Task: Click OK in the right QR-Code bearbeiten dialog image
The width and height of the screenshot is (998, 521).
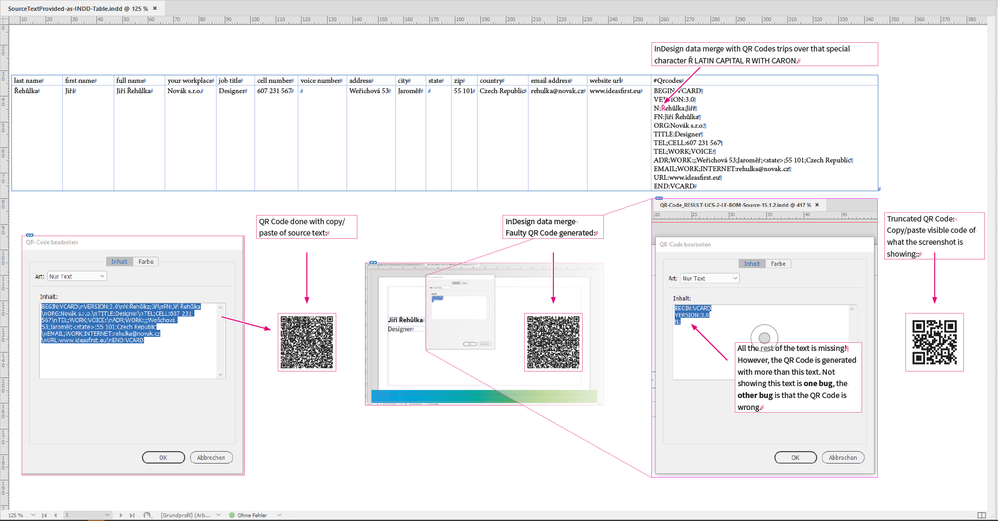Action: (x=796, y=457)
